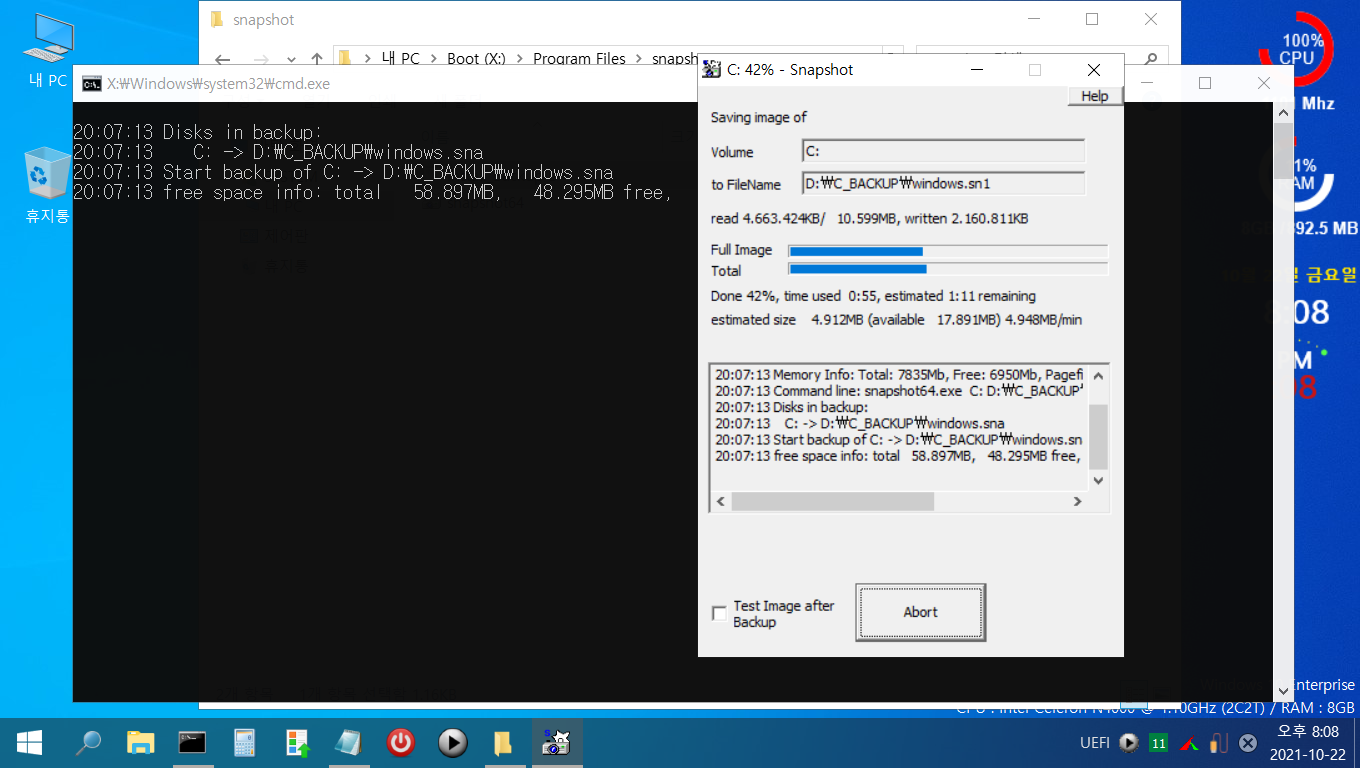Click the log horizontal scroll right arrow
The width and height of the screenshot is (1360, 768).
click(x=1077, y=501)
